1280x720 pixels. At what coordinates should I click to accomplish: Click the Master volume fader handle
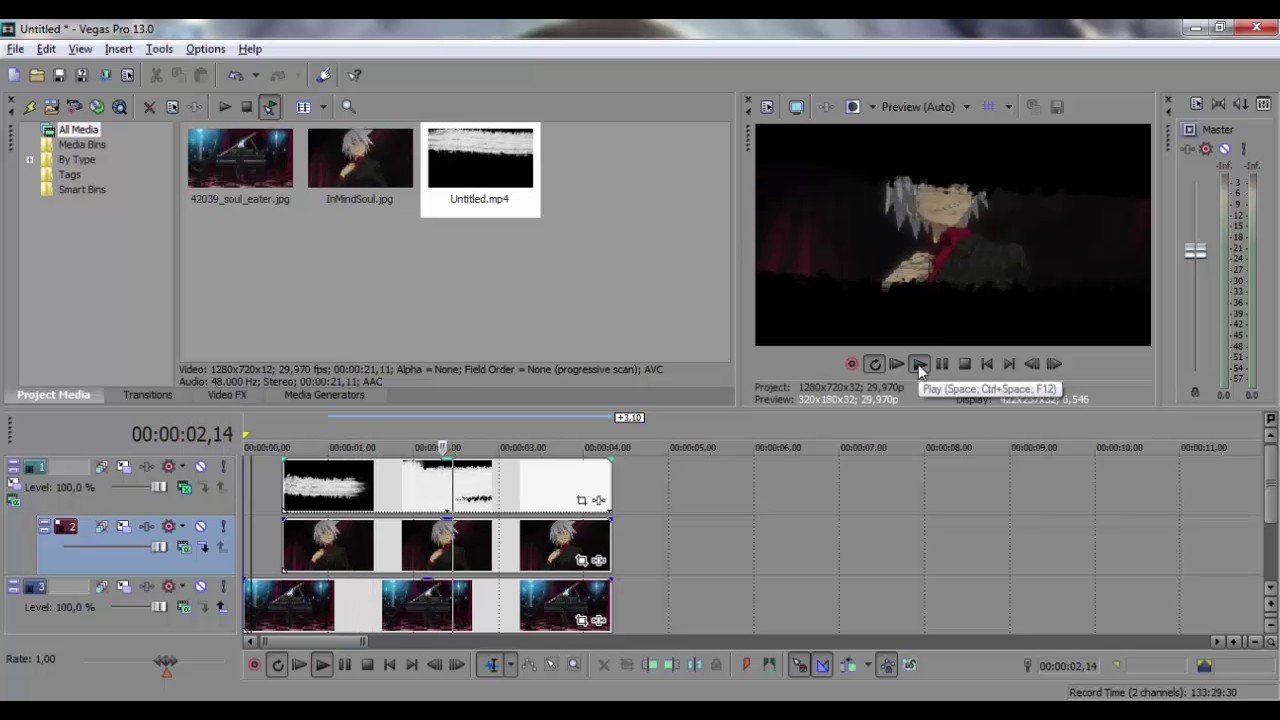[x=1195, y=251]
